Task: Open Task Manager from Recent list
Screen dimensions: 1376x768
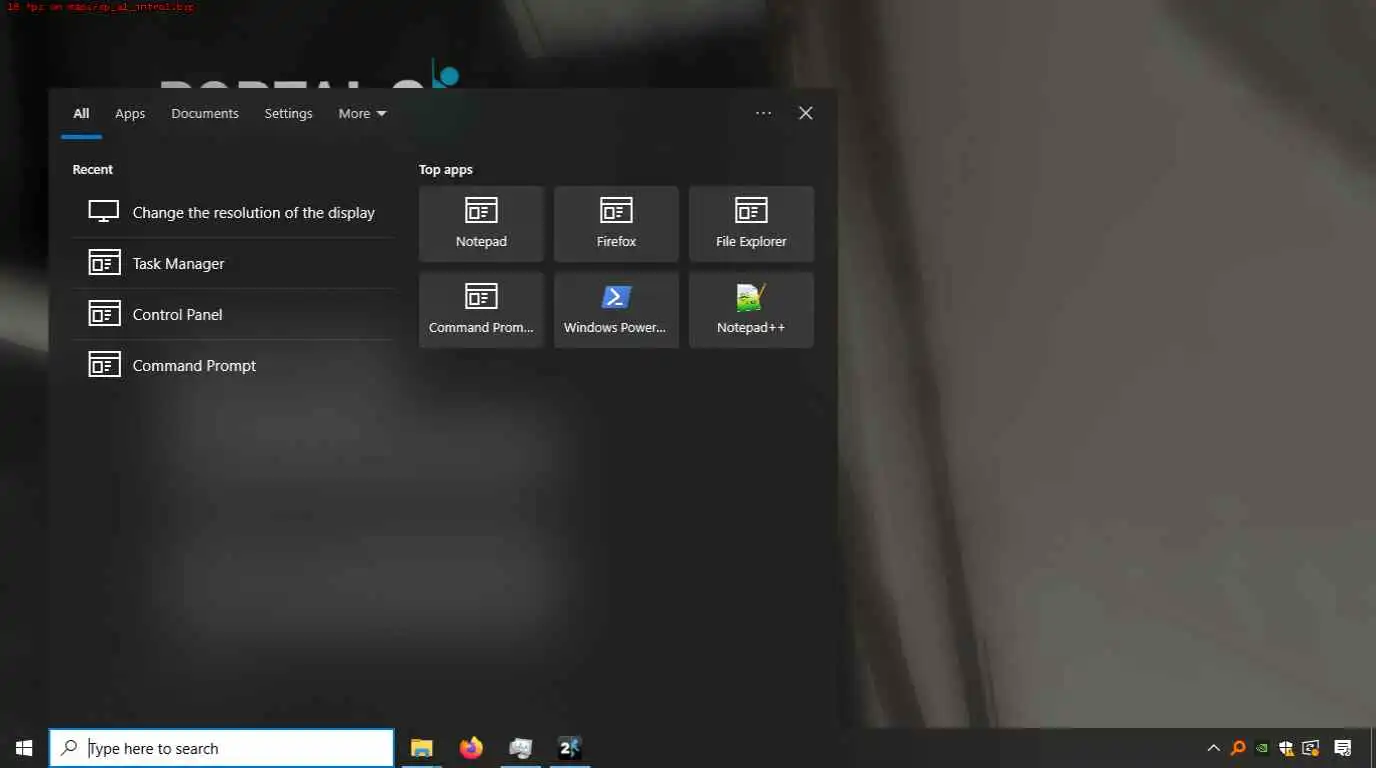Action: point(233,263)
